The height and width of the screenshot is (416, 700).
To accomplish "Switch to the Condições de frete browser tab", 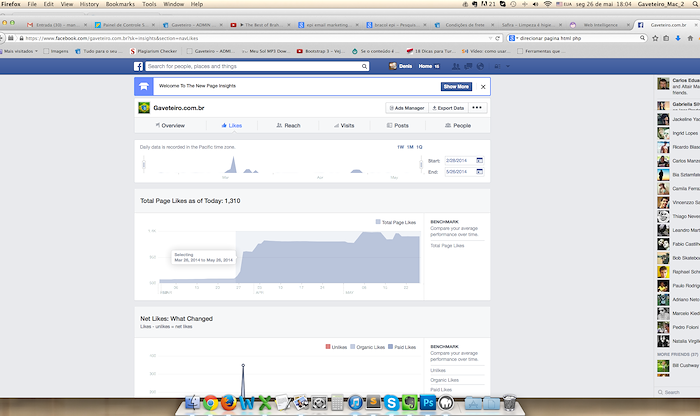I will (x=465, y=25).
